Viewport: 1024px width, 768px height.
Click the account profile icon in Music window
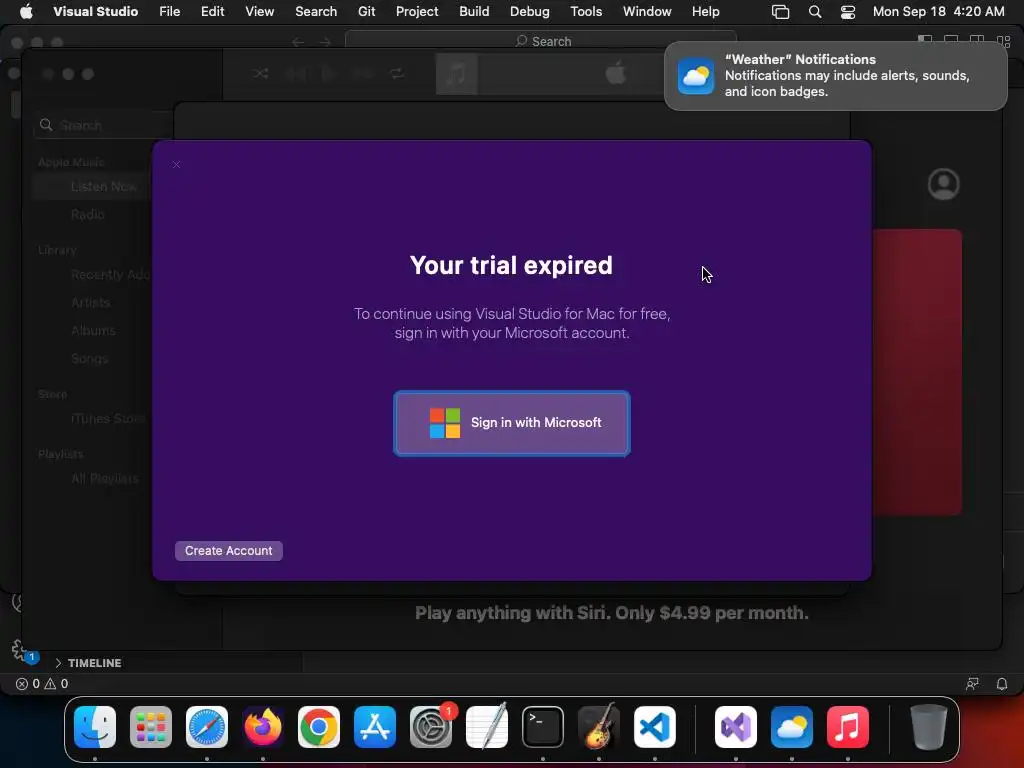click(x=944, y=184)
